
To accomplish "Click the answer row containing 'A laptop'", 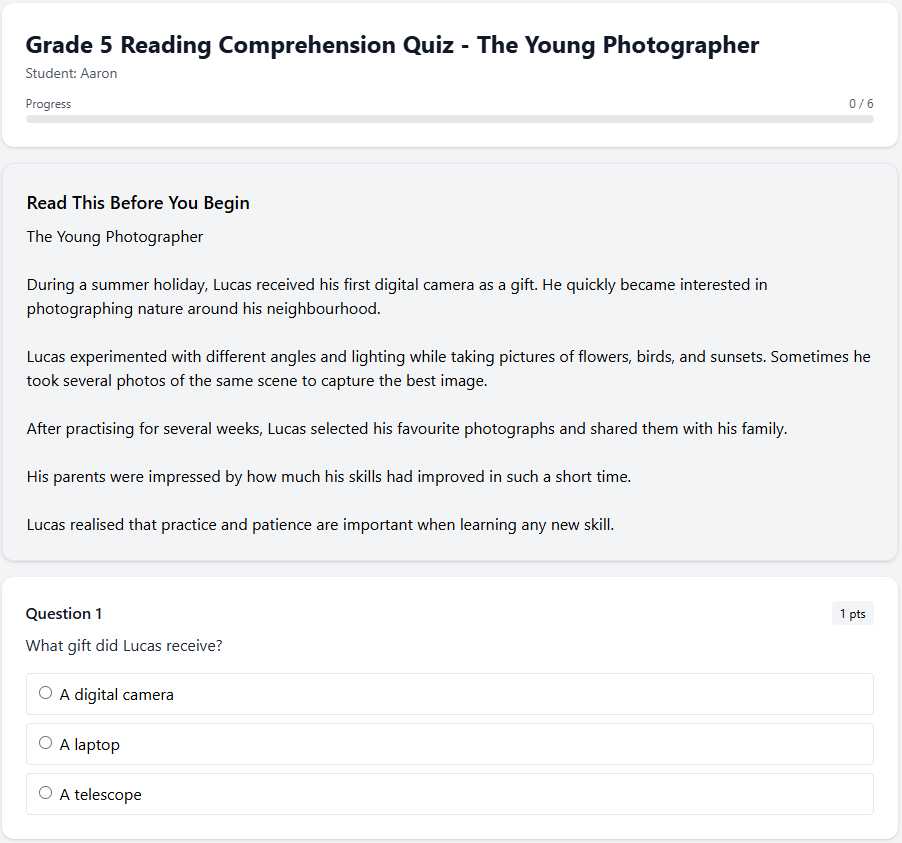I will point(449,743).
